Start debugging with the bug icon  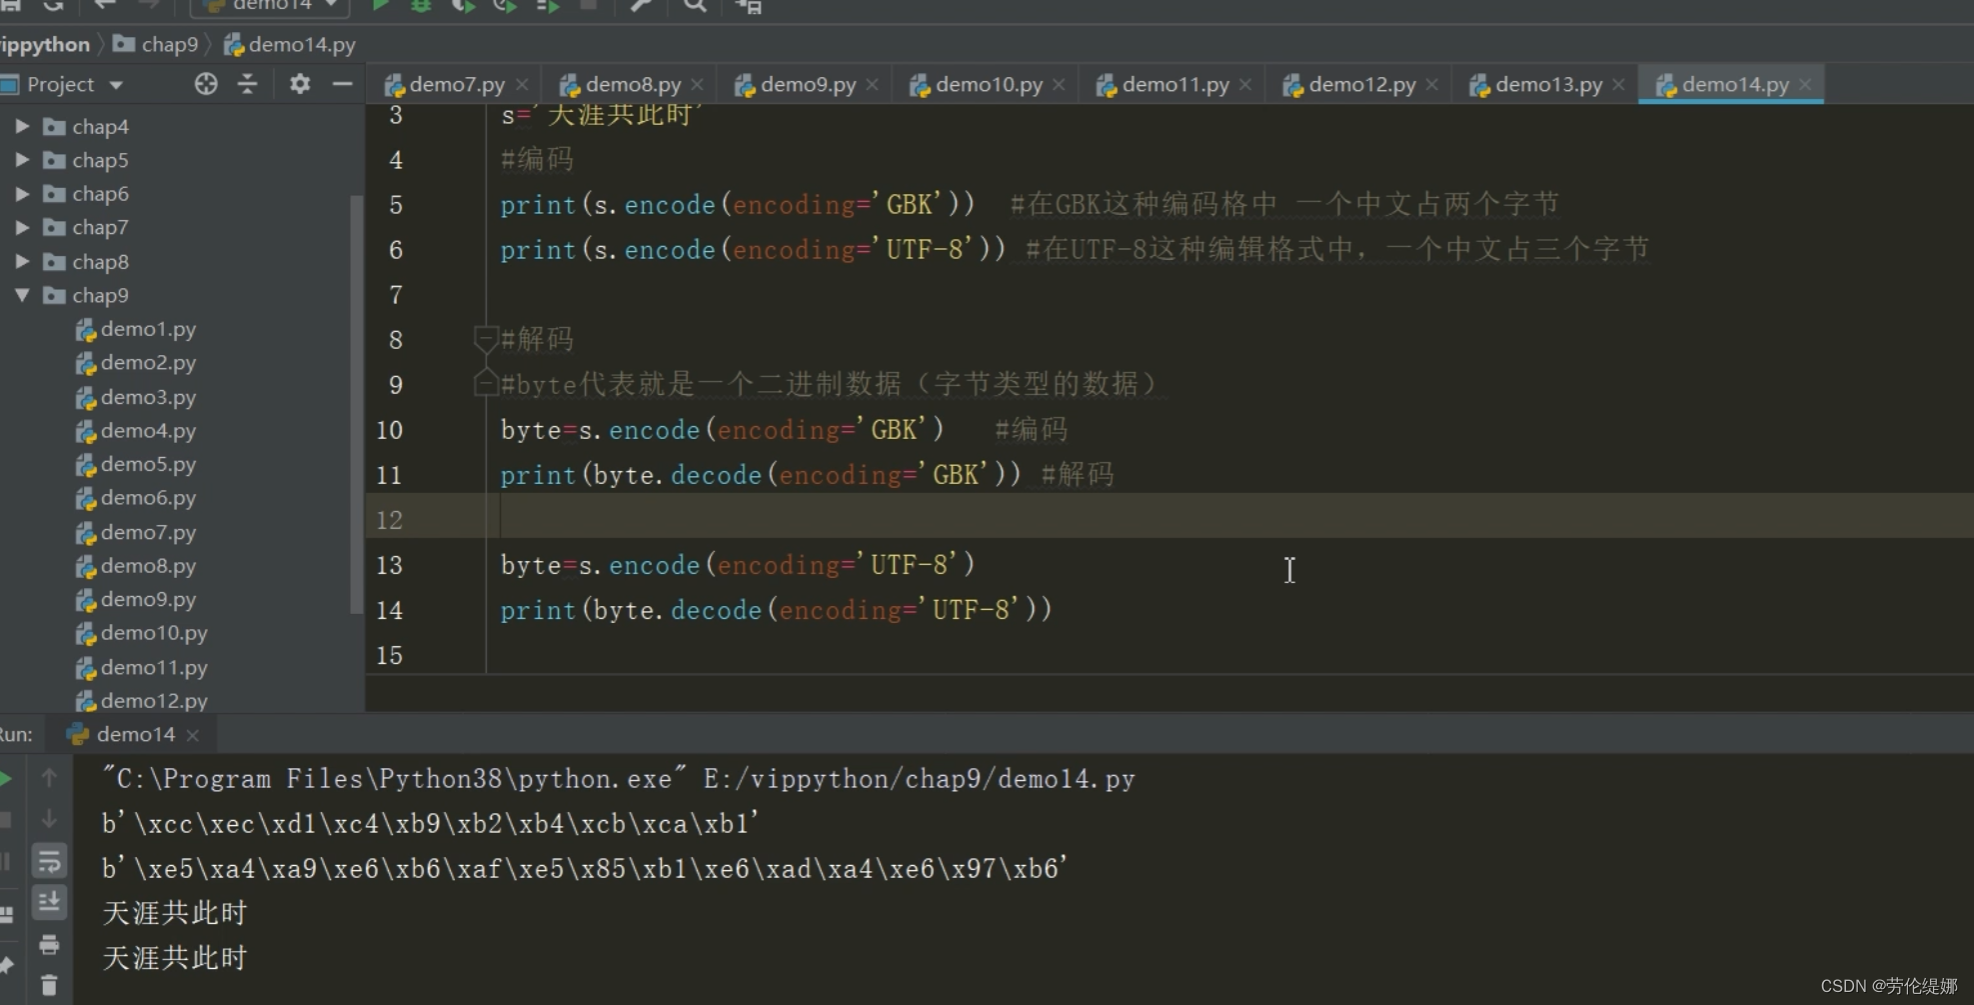point(421,6)
